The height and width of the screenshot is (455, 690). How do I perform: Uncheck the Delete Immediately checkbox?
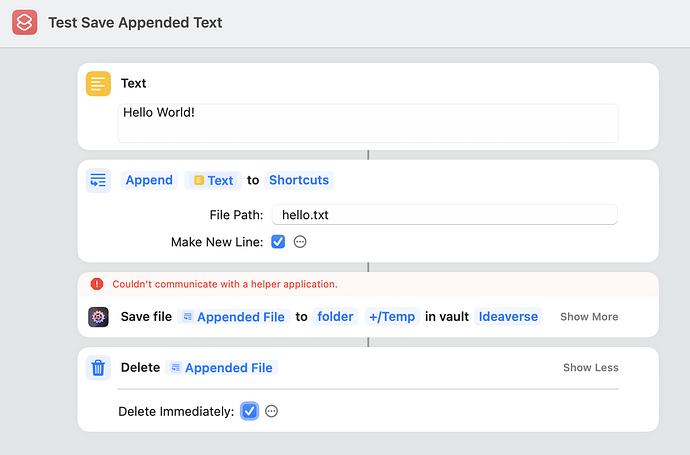249,411
